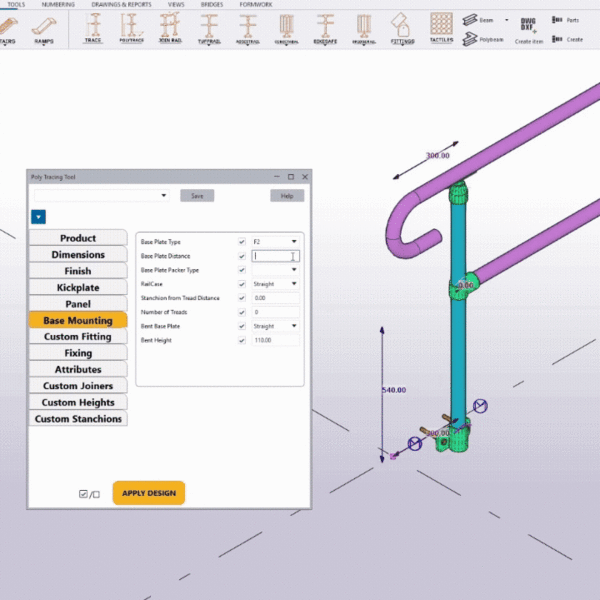The image size is (600, 600).
Task: Open the Attributes section
Action: tap(78, 369)
